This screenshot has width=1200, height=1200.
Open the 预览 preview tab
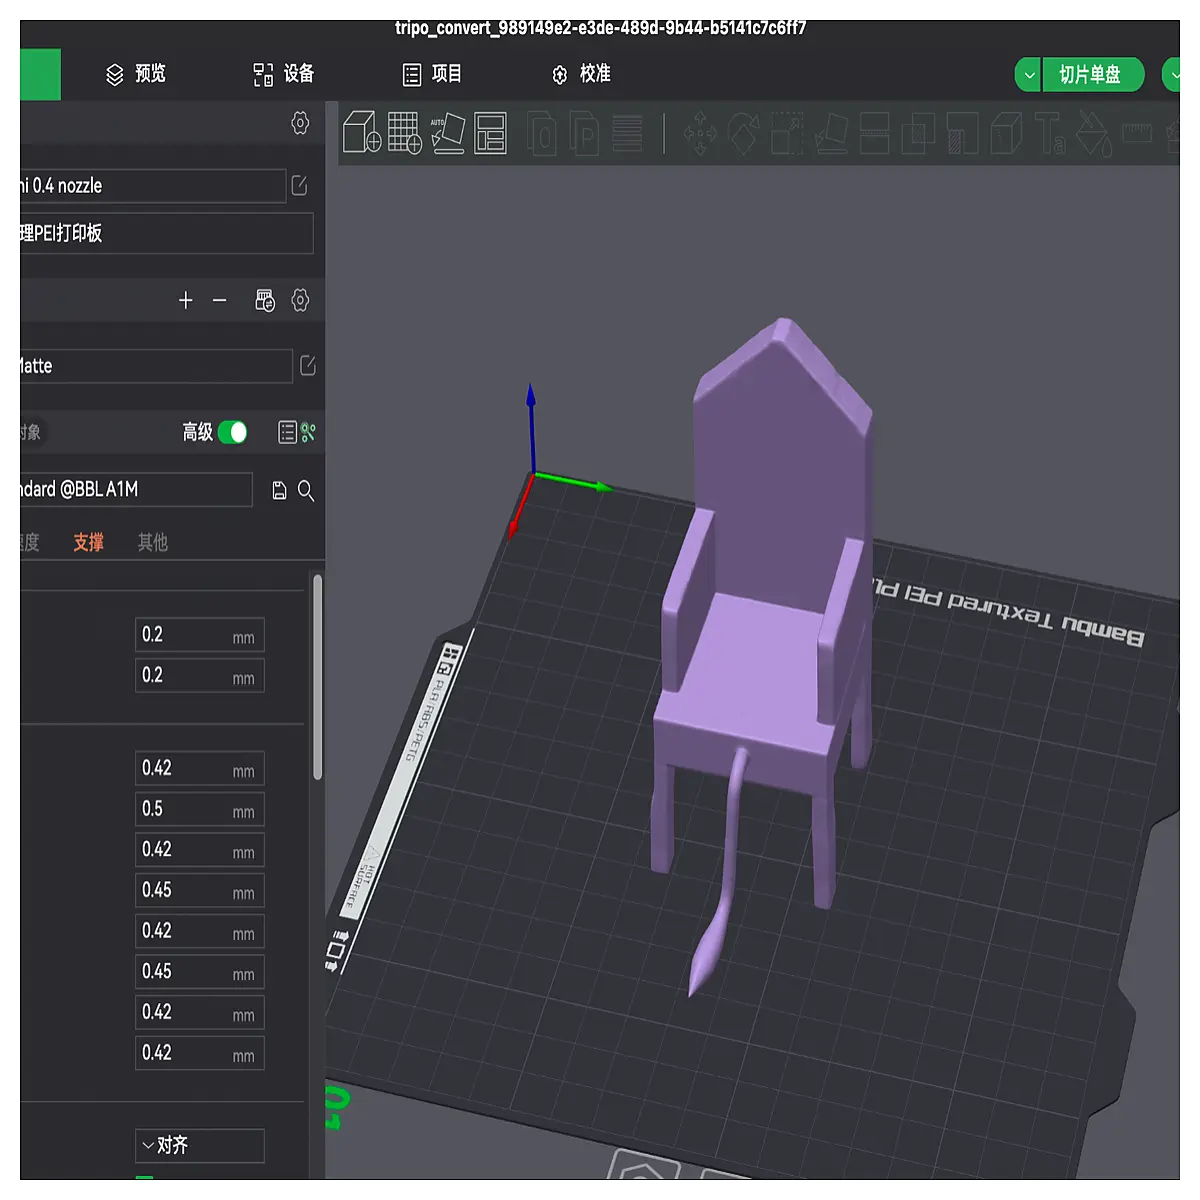tap(136, 74)
